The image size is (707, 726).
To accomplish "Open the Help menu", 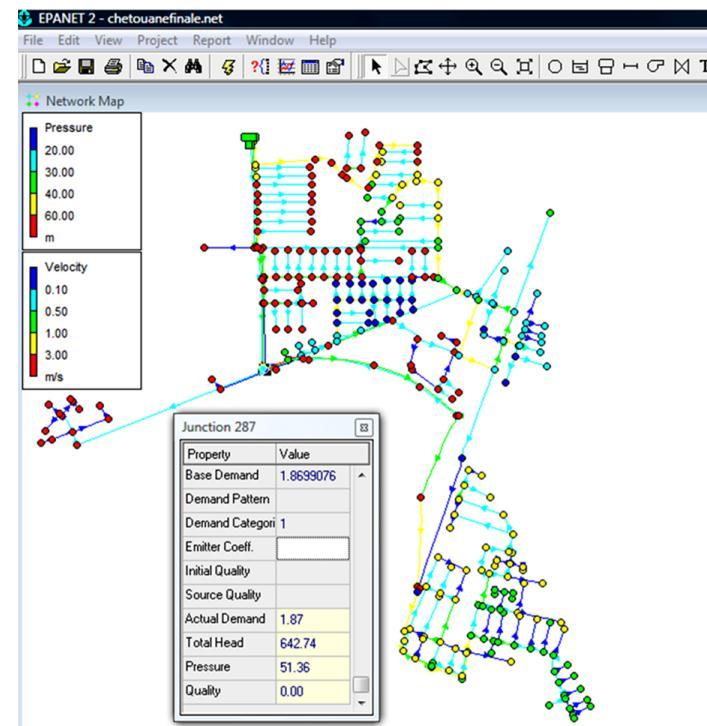I will 323,40.
